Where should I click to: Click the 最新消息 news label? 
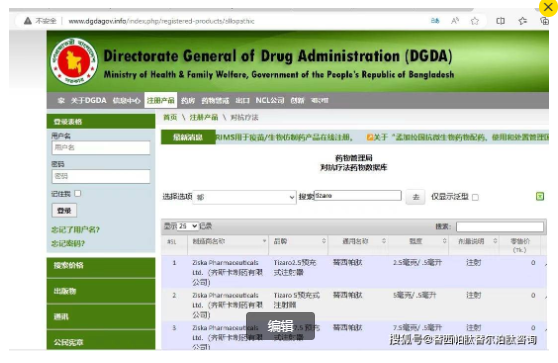coord(188,137)
